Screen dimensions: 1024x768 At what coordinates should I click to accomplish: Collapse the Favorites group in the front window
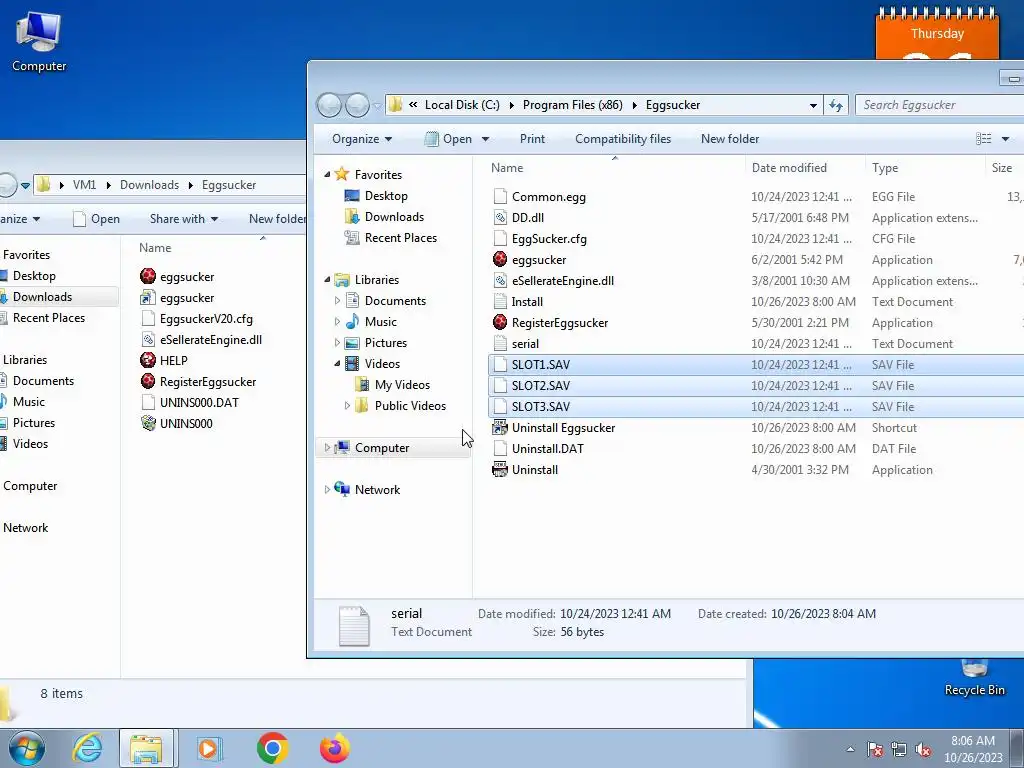pyautogui.click(x=328, y=174)
